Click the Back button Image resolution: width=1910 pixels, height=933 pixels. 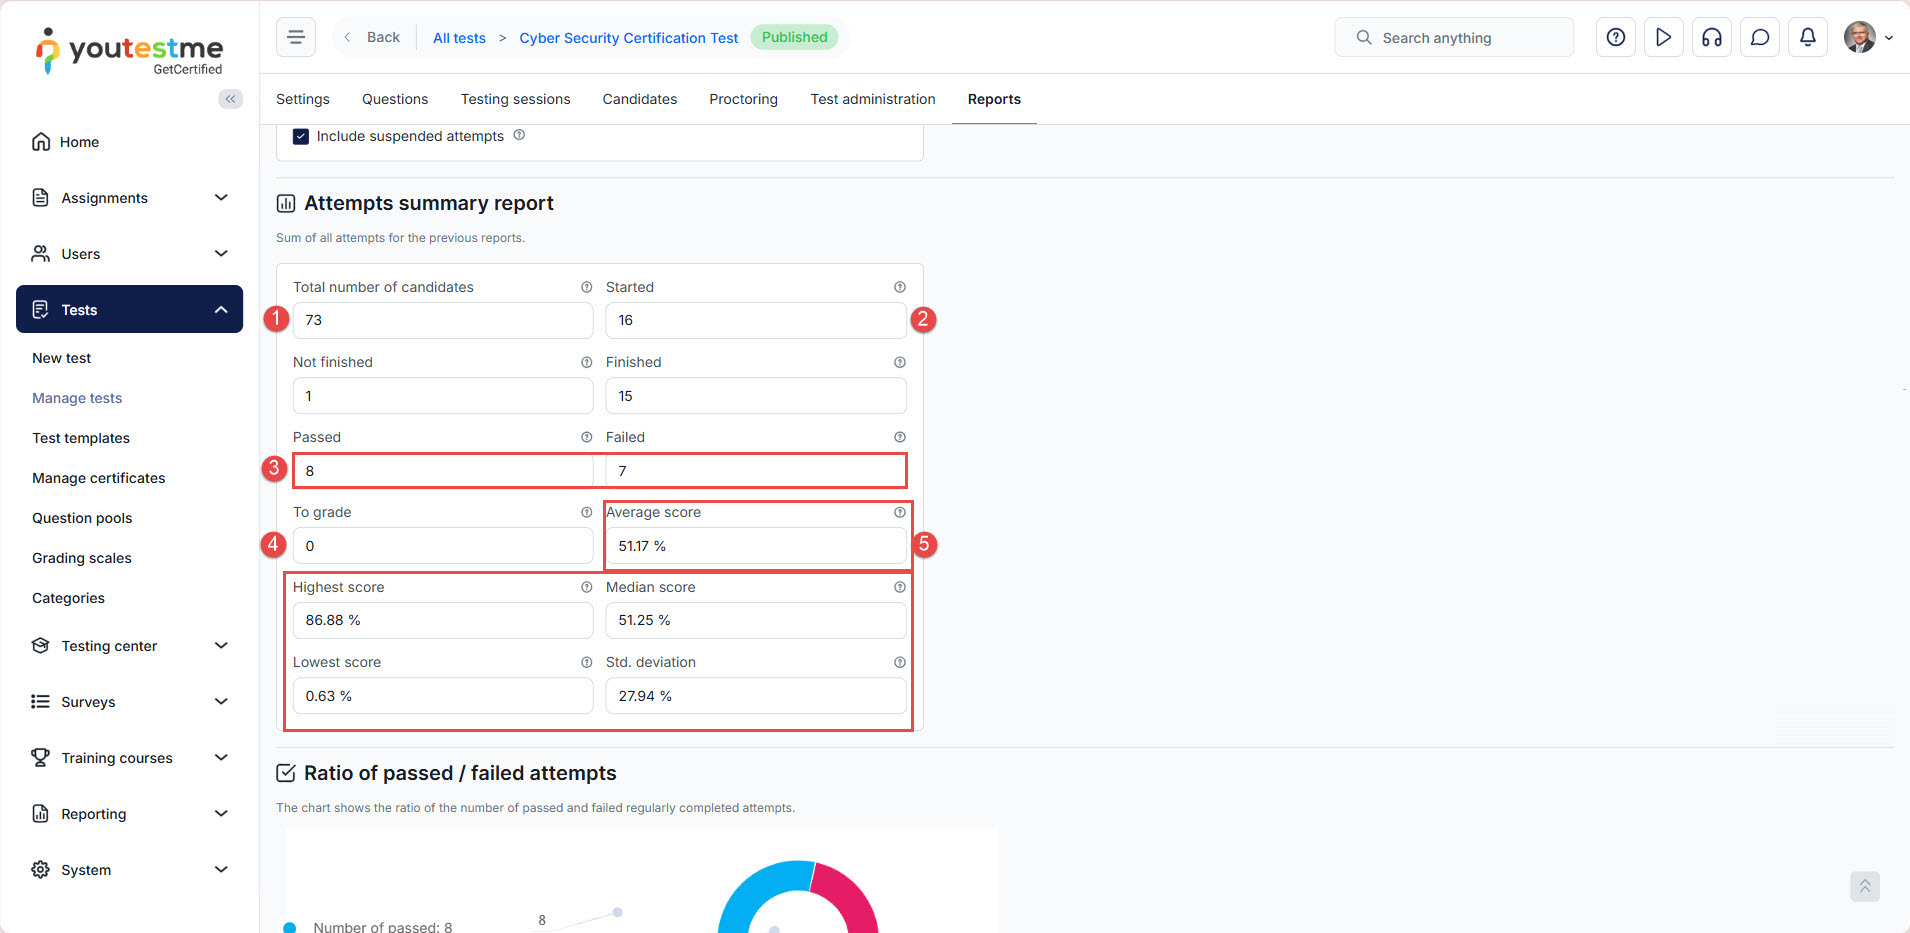[372, 37]
